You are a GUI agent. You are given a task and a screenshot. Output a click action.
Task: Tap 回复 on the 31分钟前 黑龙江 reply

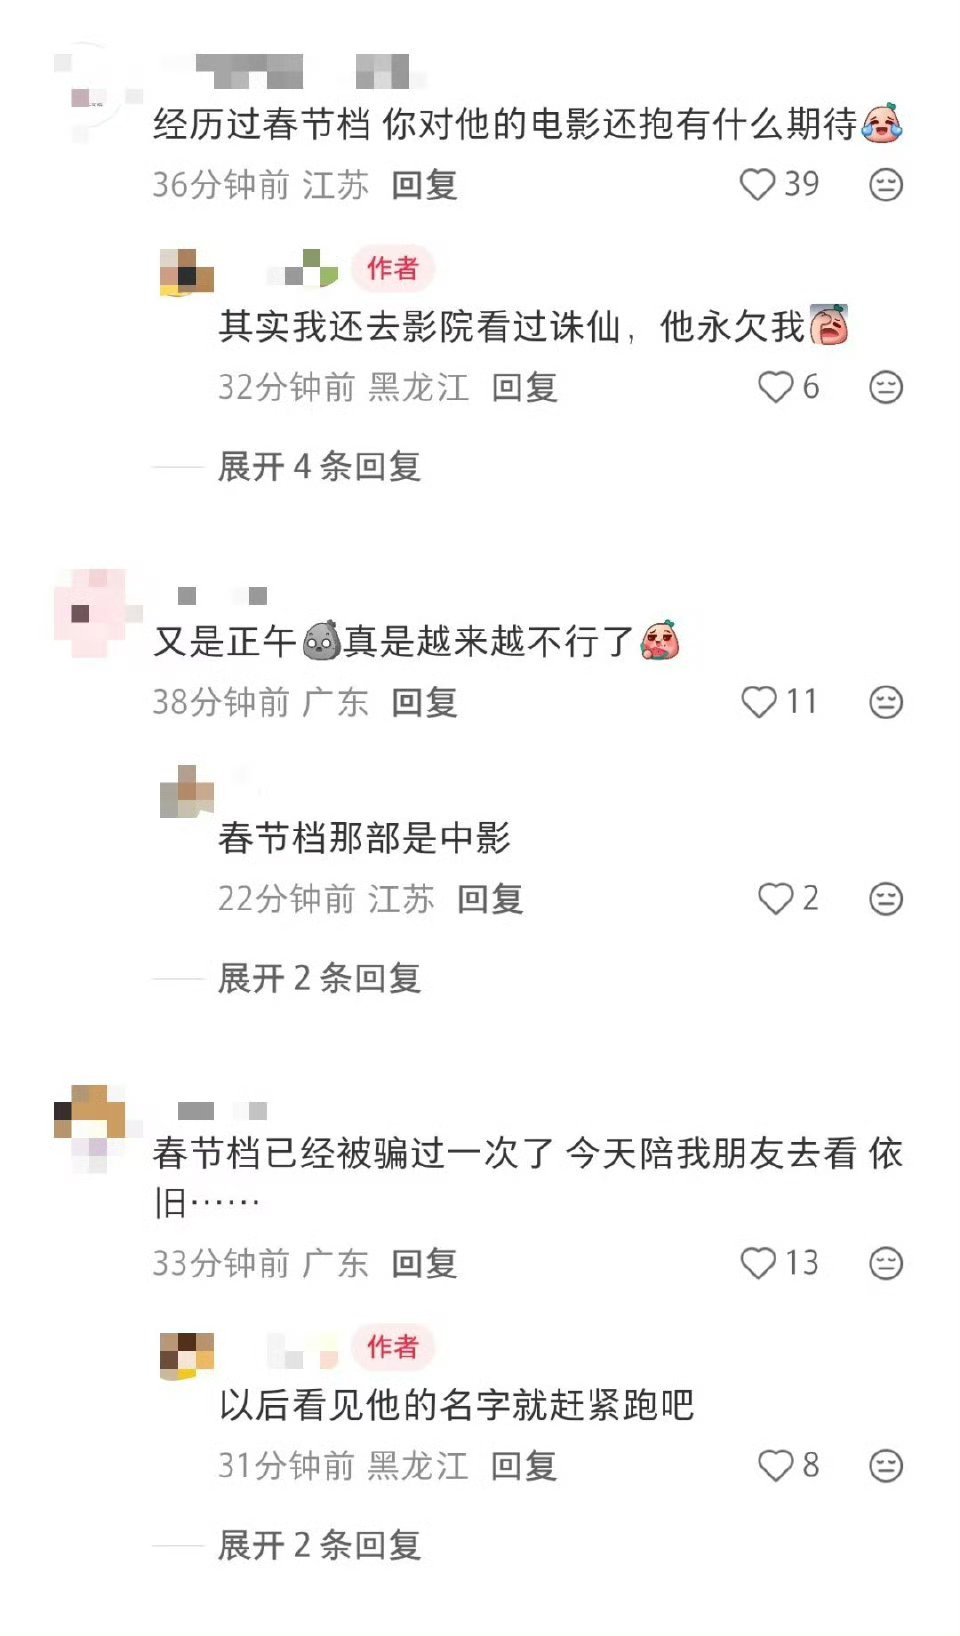click(x=523, y=1466)
